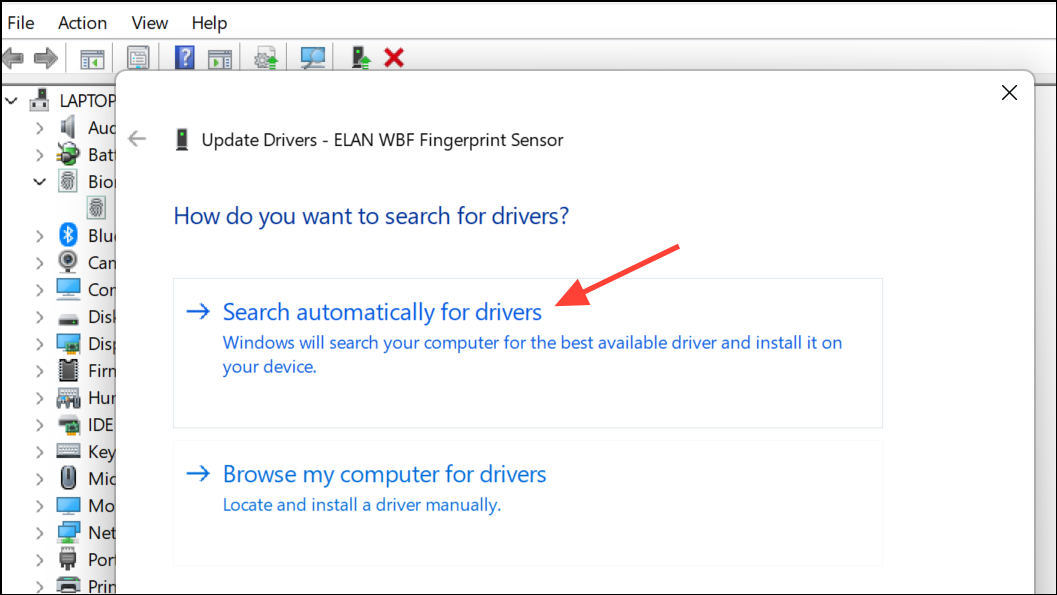Open the Action menu

[x=83, y=22]
